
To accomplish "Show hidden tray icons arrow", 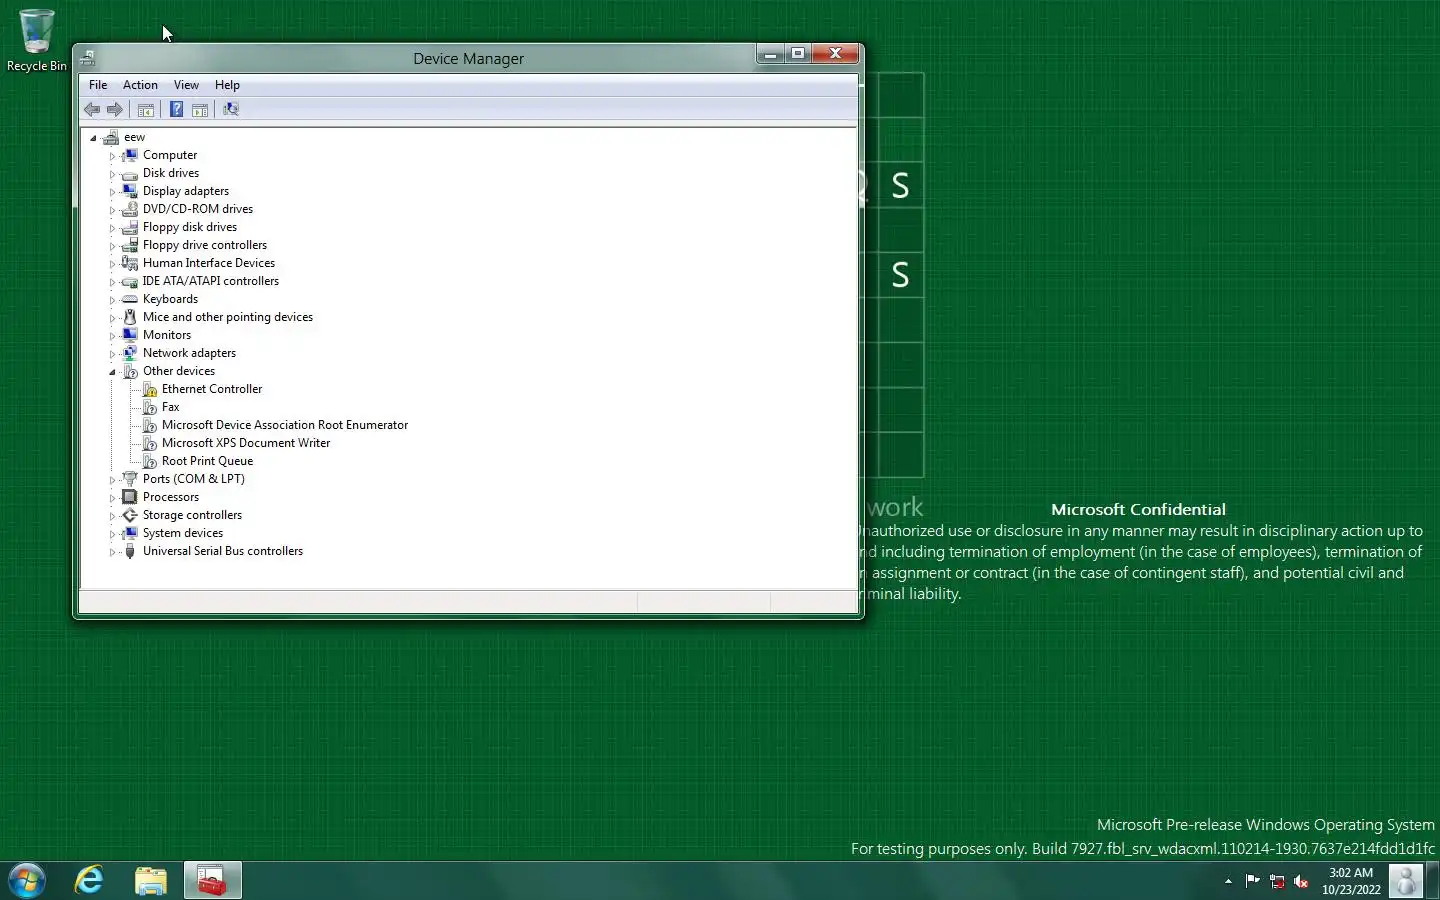I will tap(1228, 881).
